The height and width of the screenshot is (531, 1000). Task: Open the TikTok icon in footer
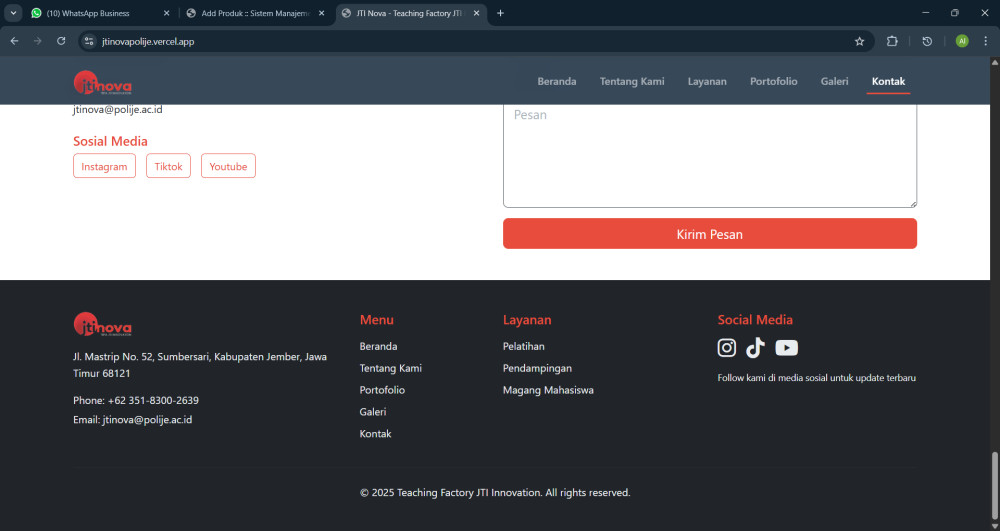[x=755, y=348]
